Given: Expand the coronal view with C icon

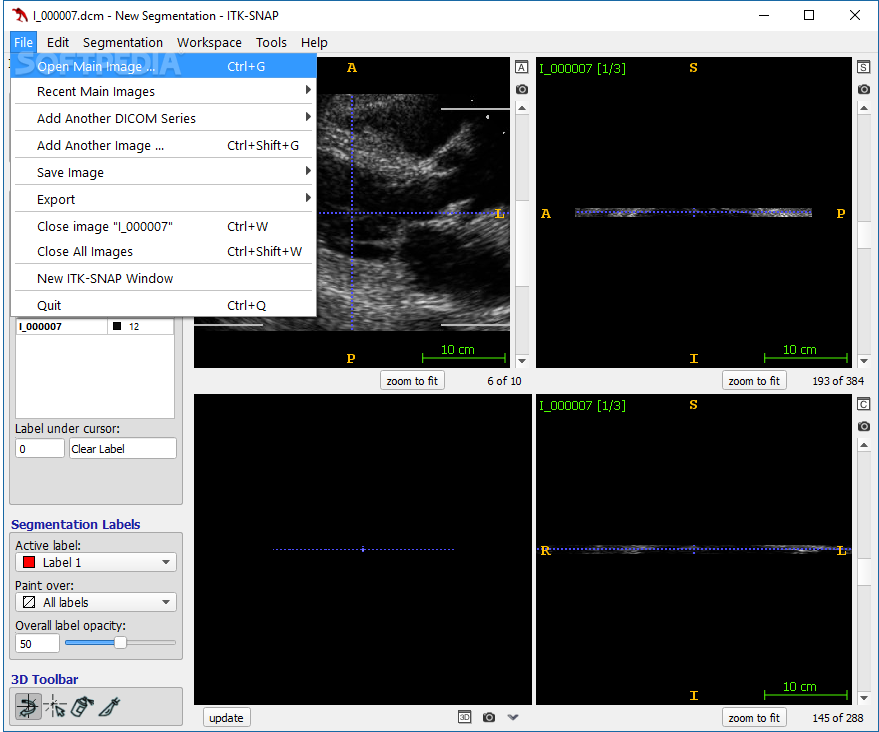Looking at the screenshot, I should (x=863, y=404).
